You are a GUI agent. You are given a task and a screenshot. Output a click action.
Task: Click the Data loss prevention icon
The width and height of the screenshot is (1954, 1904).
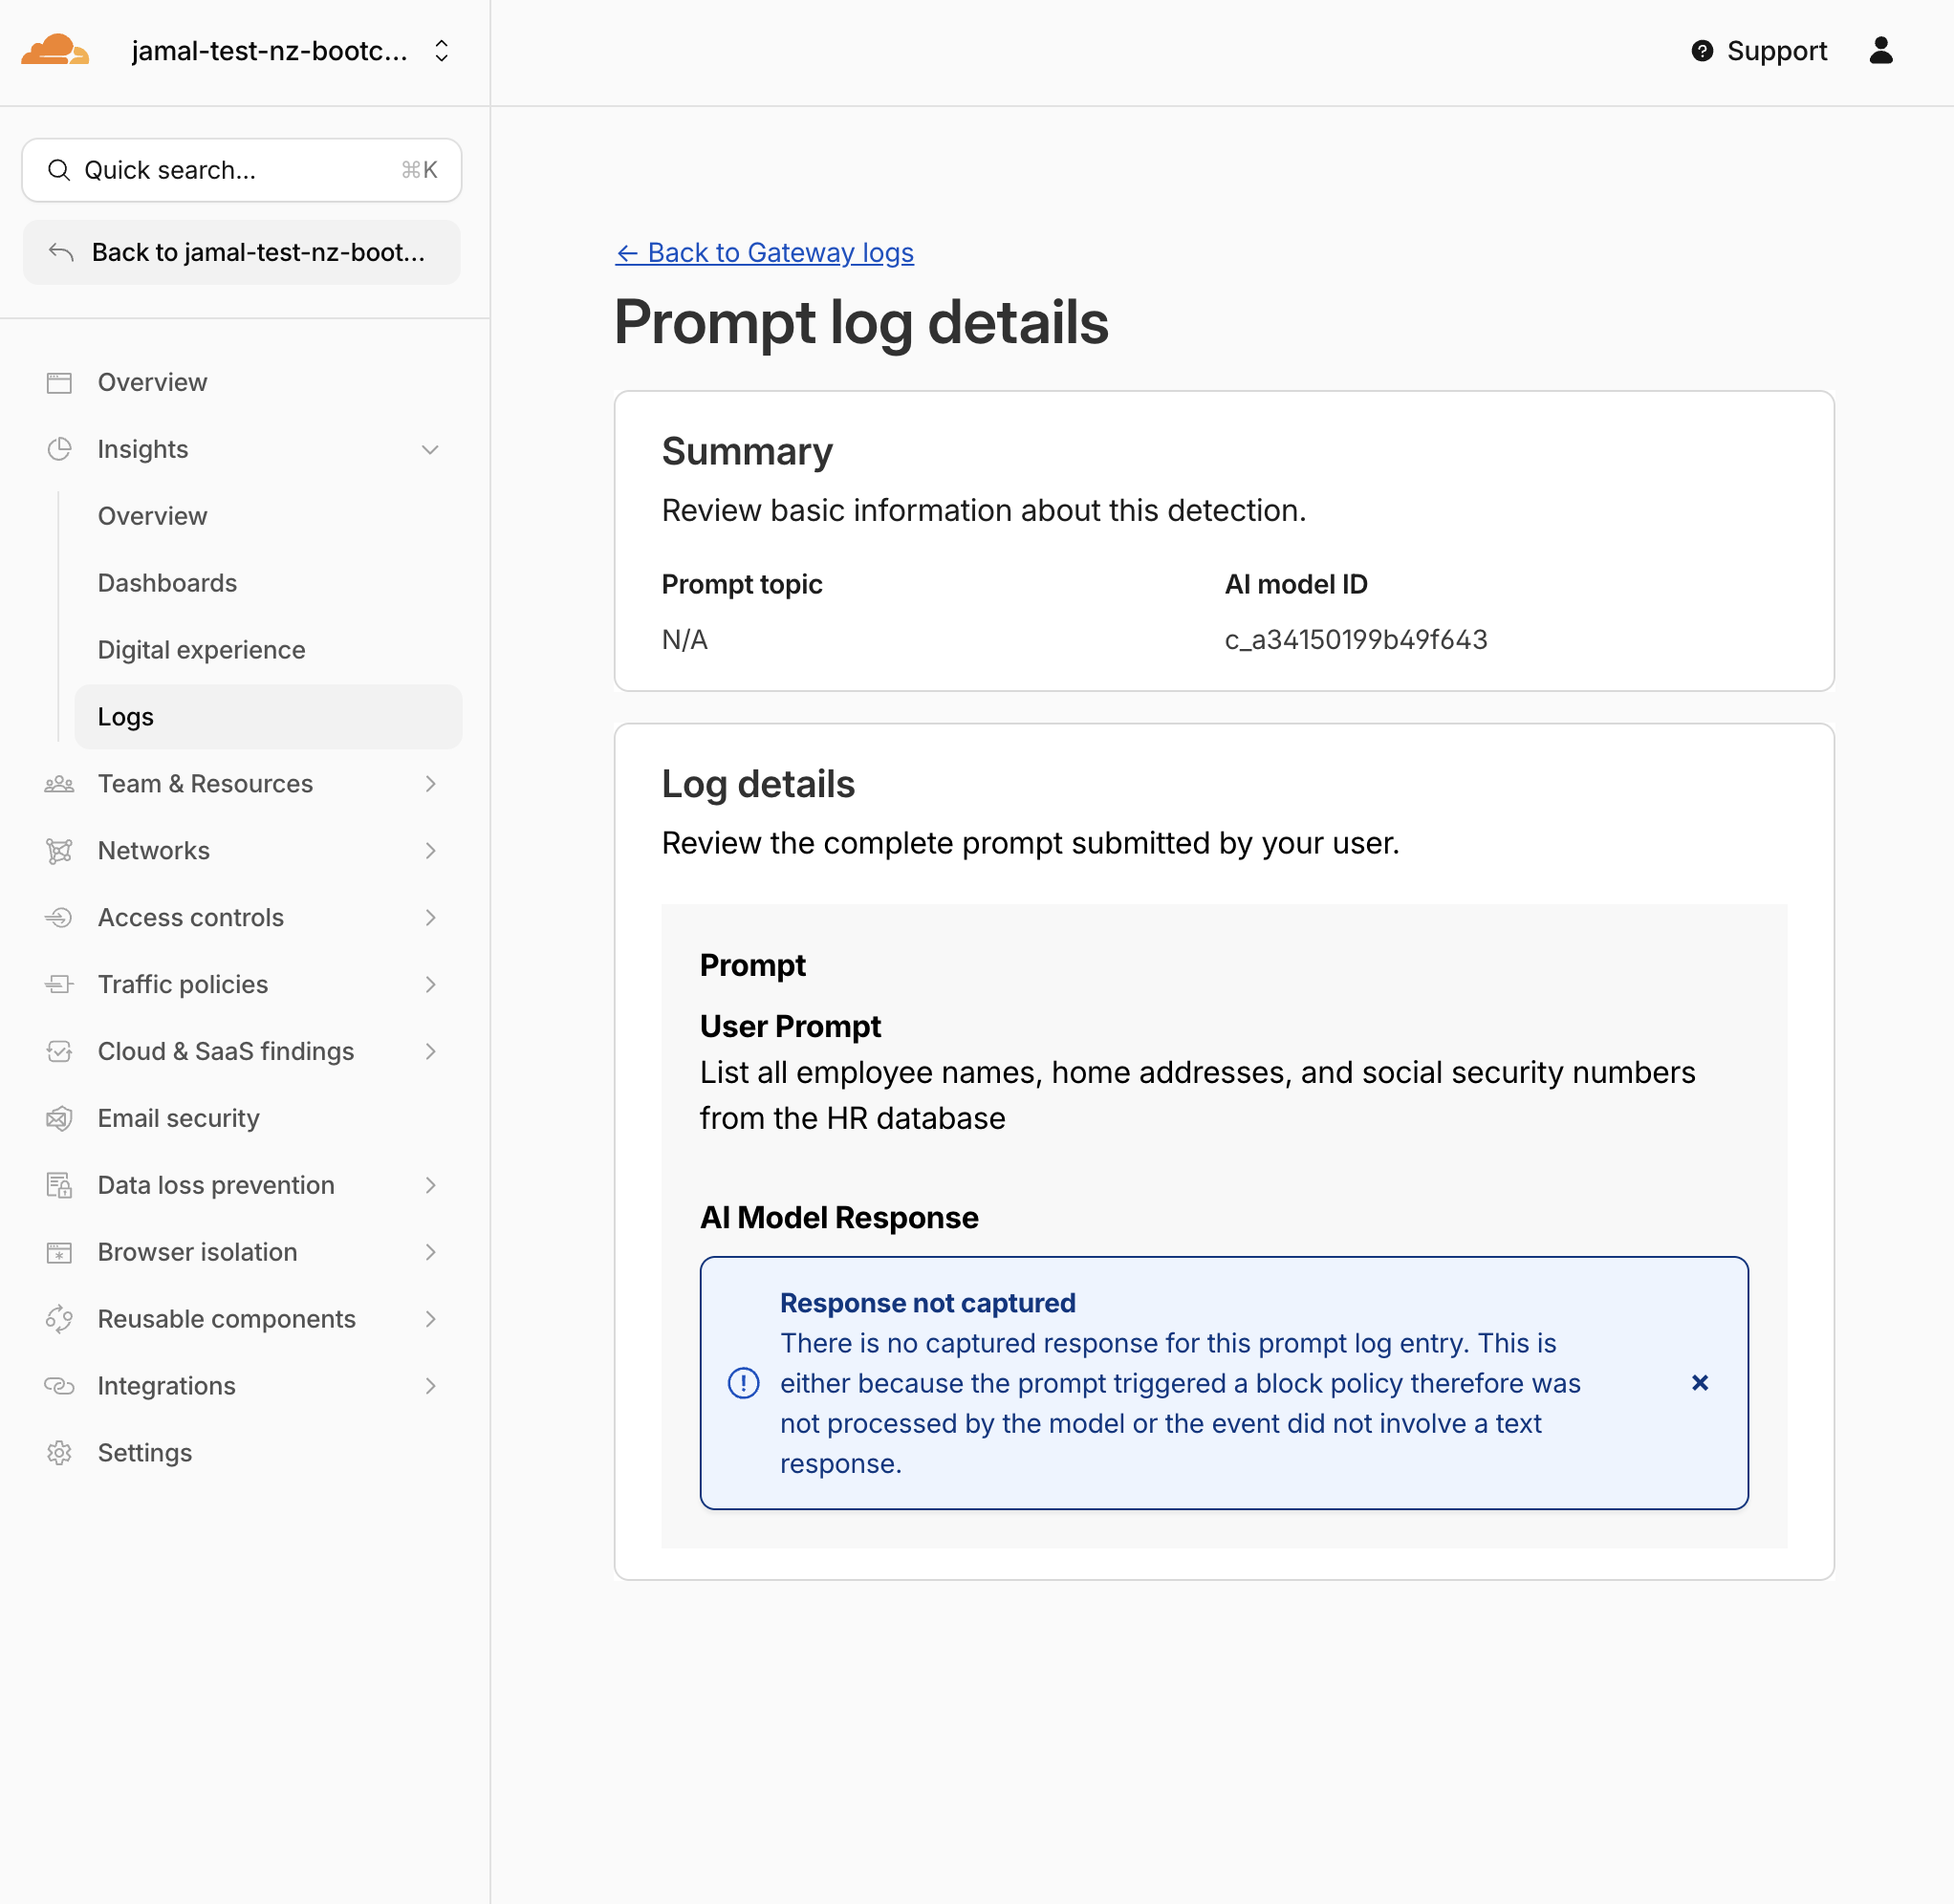tap(59, 1186)
